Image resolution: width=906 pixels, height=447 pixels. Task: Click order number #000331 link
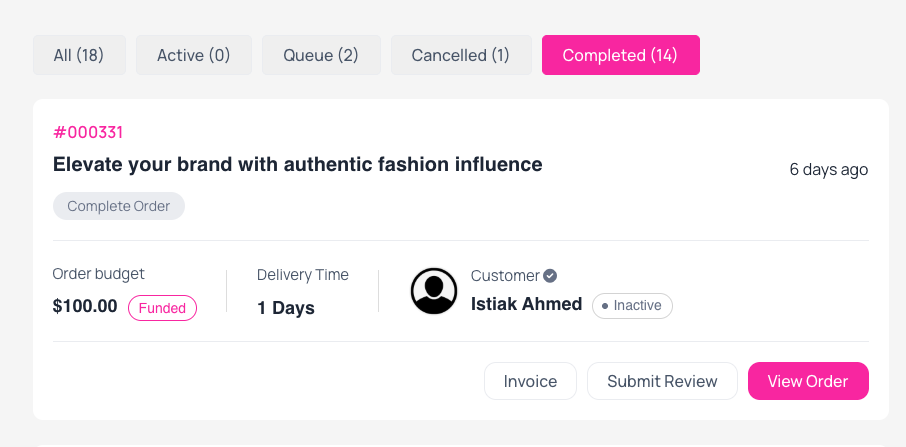[88, 133]
